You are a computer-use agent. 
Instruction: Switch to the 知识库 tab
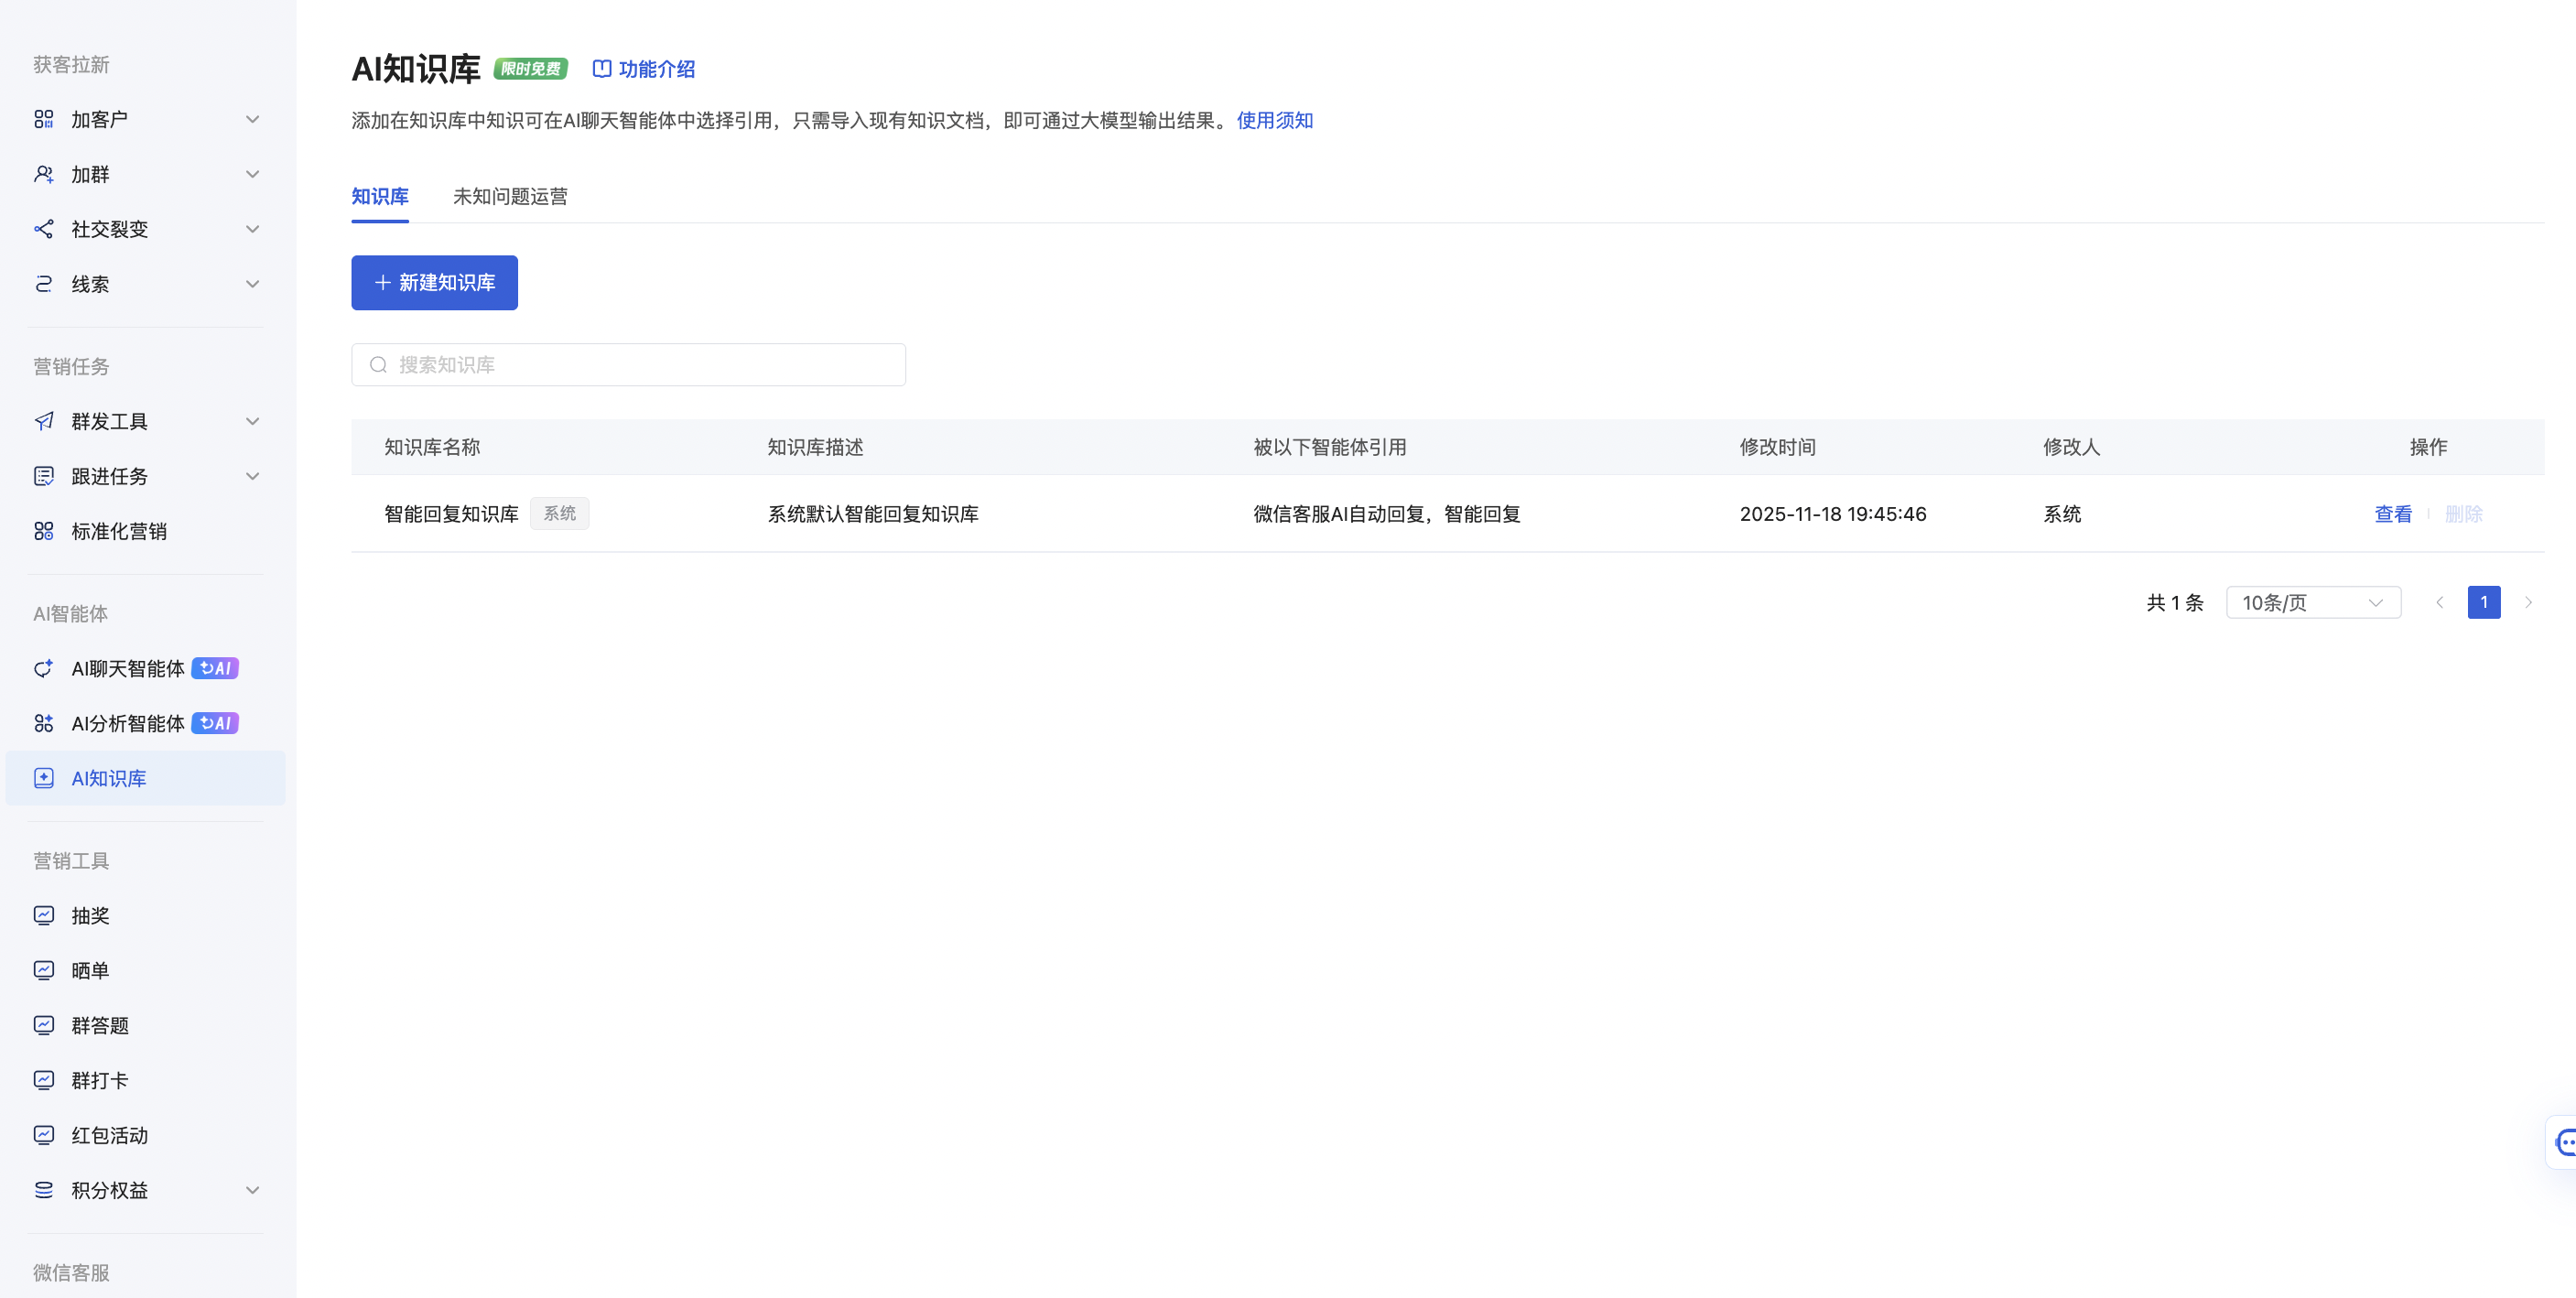point(380,196)
